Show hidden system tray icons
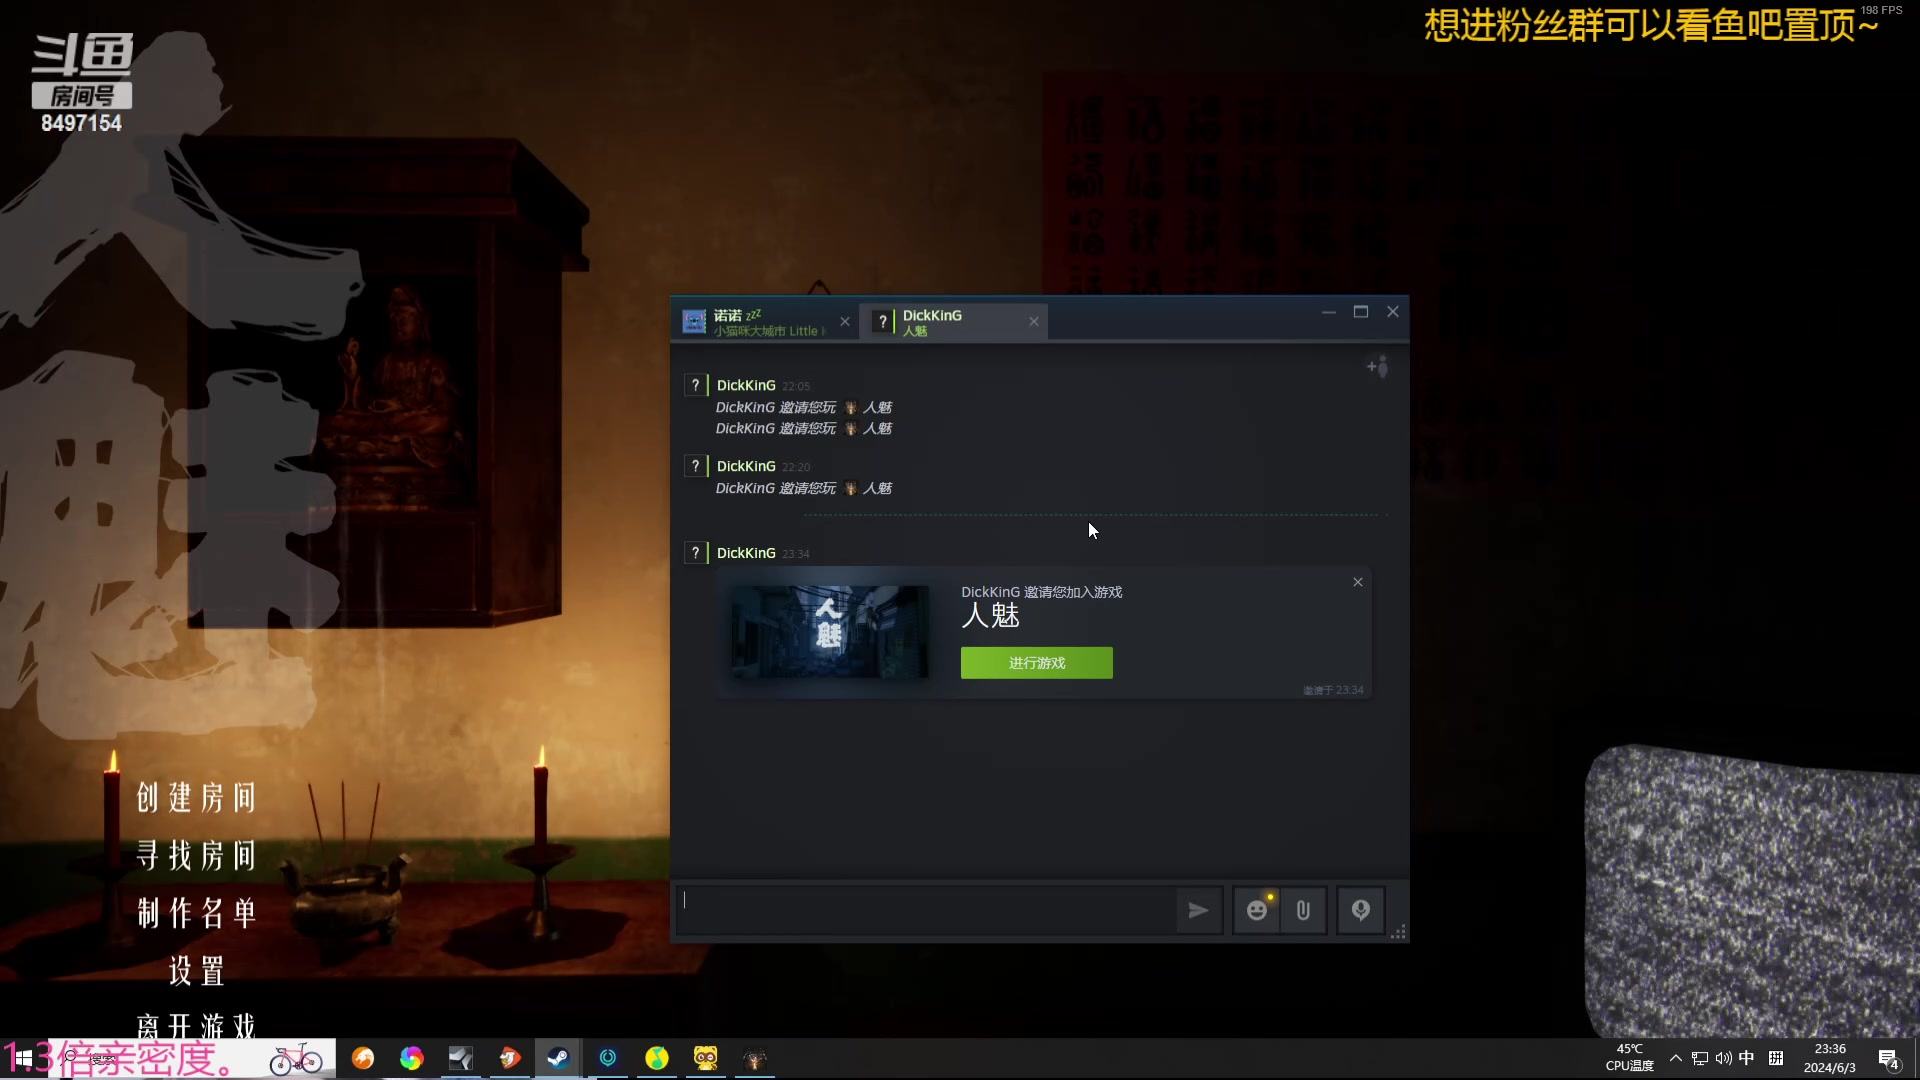Viewport: 1920px width, 1080px height. point(1676,1058)
